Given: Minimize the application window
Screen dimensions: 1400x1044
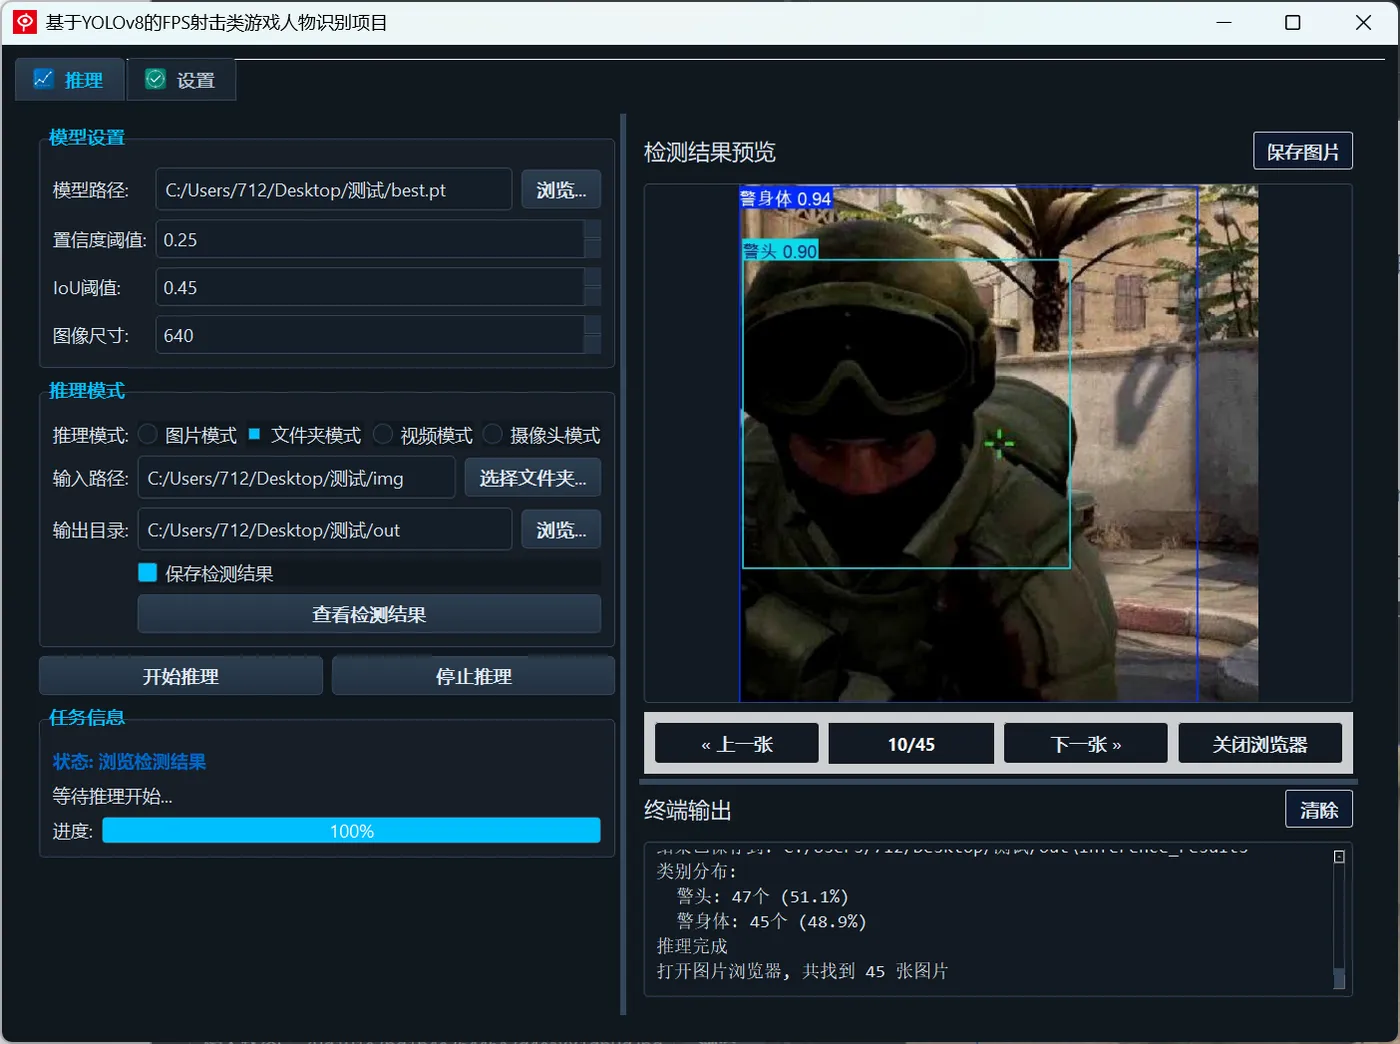Looking at the screenshot, I should click(x=1224, y=22).
